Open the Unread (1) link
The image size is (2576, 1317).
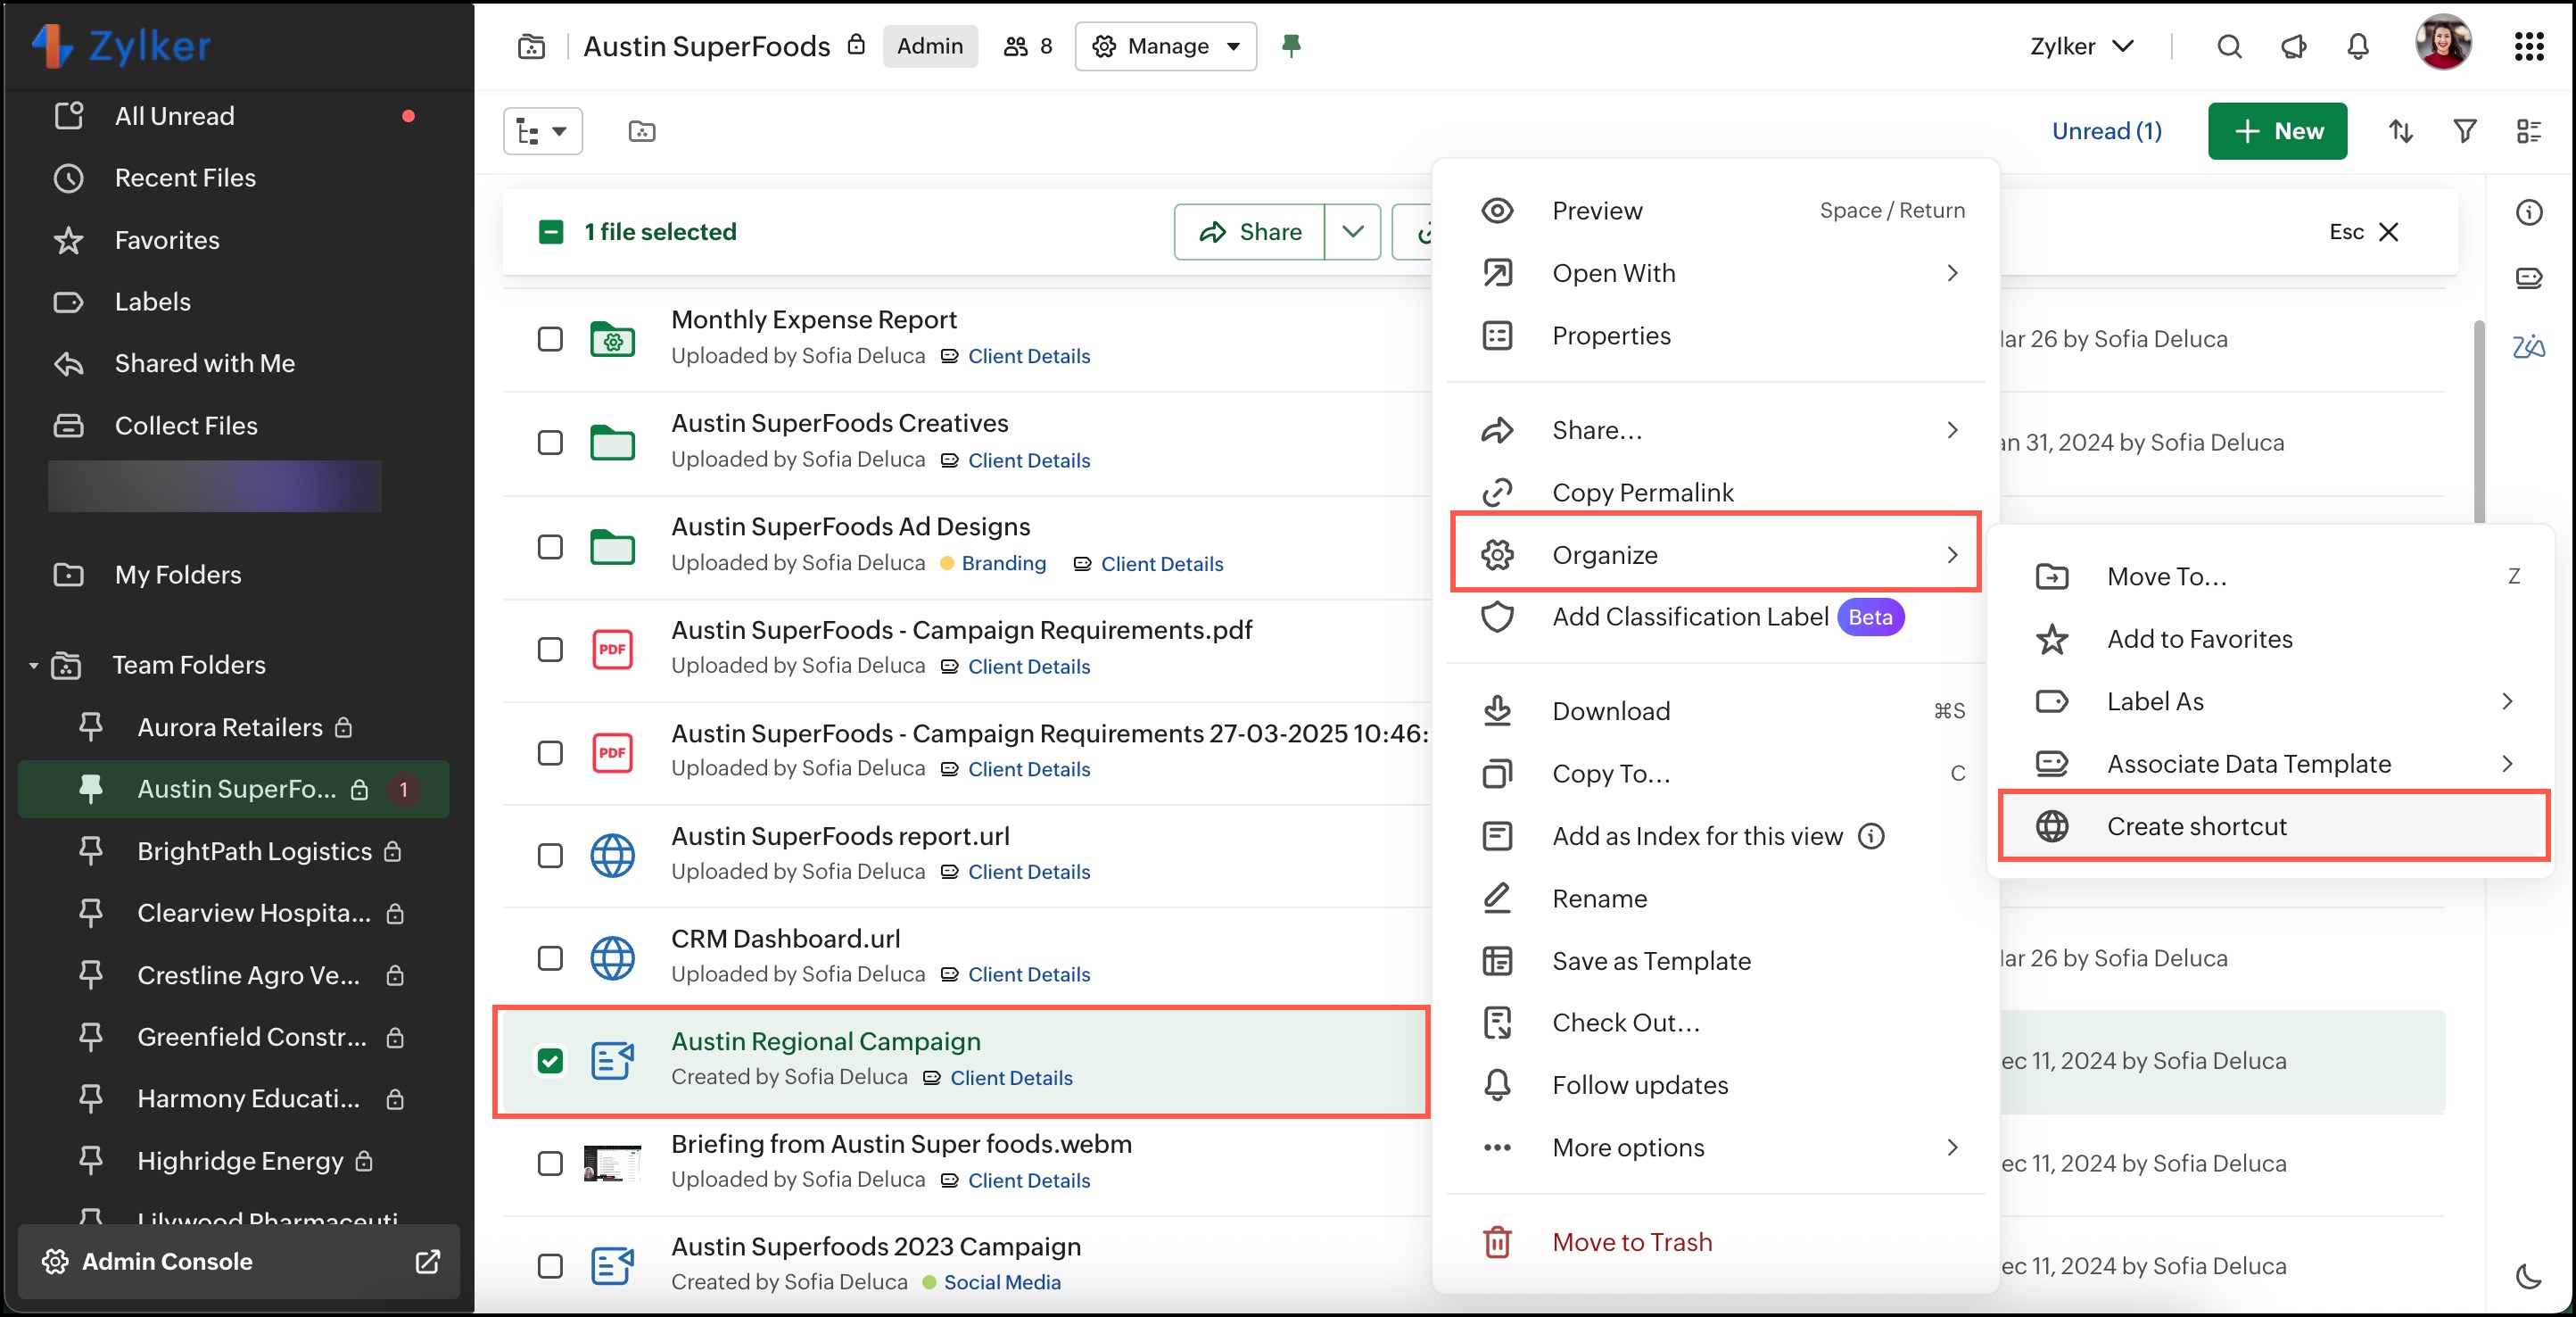tap(2106, 131)
